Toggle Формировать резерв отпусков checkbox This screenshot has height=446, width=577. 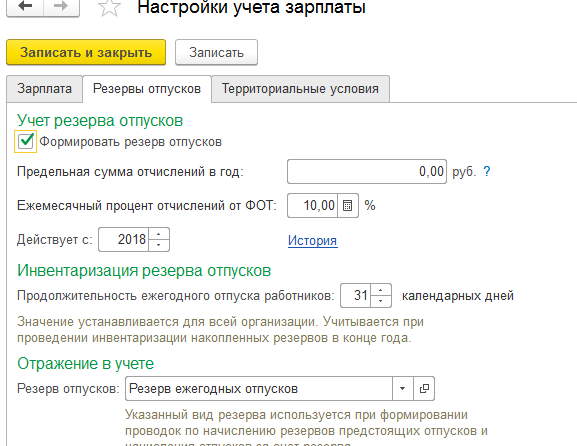26,141
